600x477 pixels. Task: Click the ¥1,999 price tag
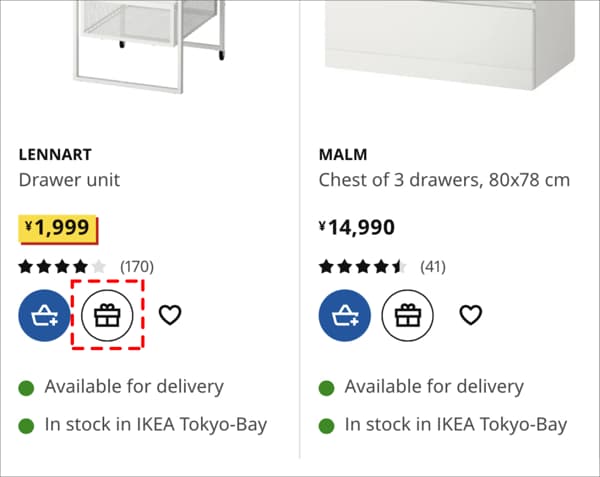pos(58,229)
